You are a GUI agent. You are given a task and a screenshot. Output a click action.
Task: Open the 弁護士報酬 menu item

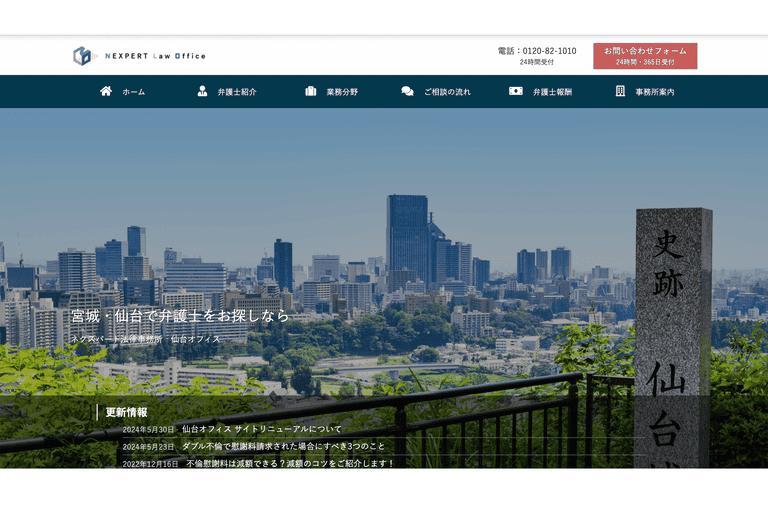(x=552, y=92)
